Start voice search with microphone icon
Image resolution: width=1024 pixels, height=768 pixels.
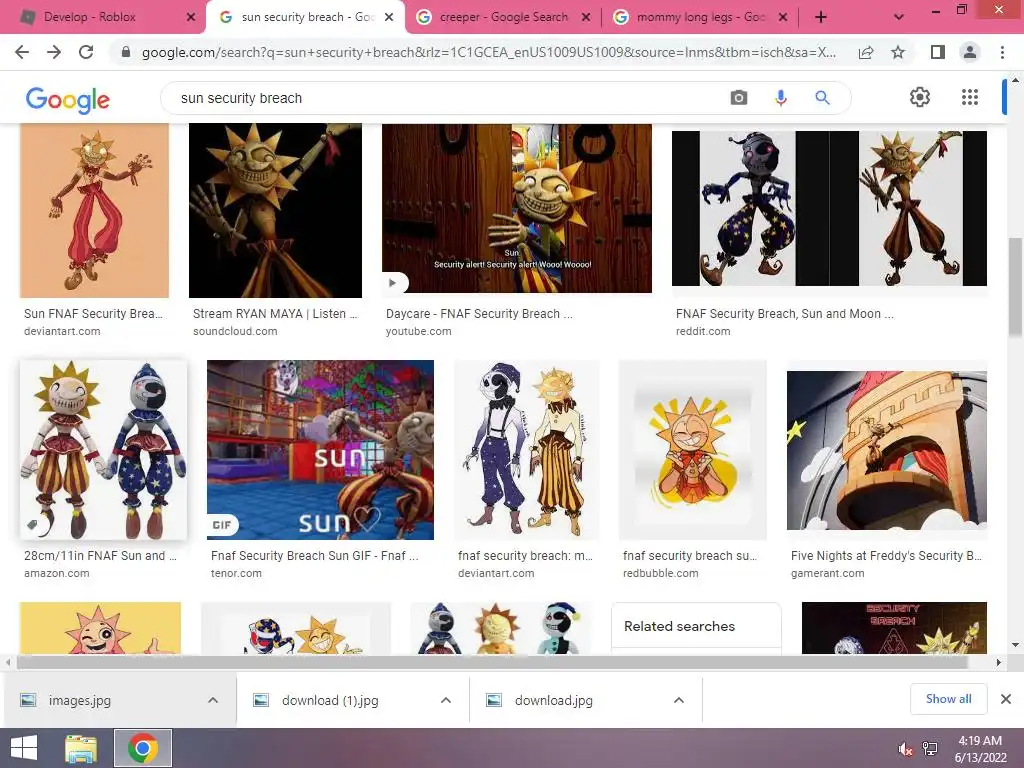pos(780,98)
